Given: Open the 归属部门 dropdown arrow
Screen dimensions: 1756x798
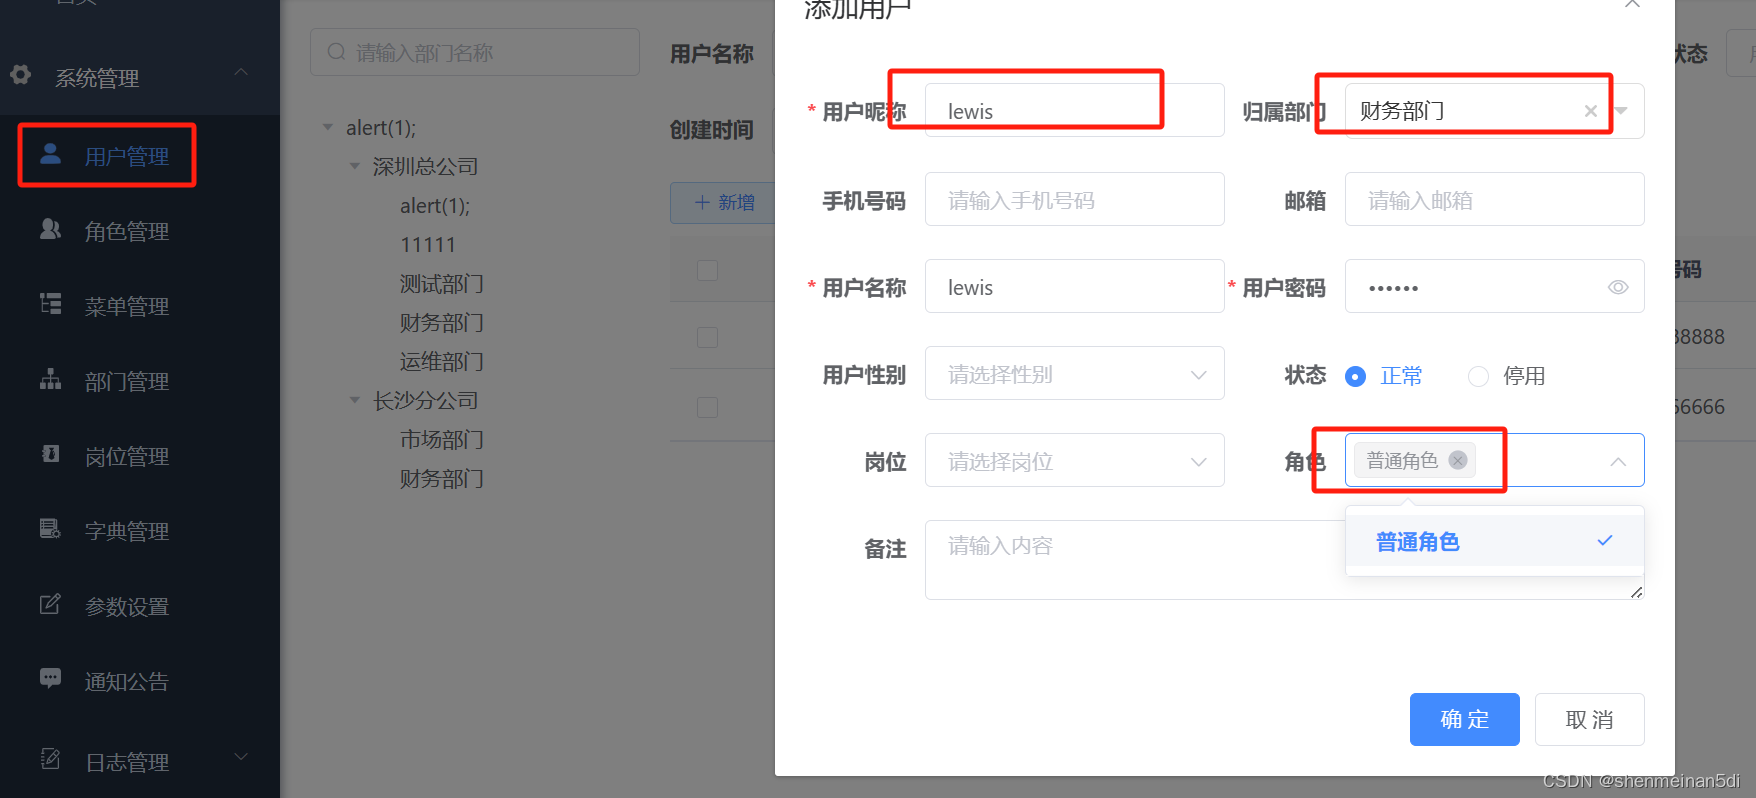Looking at the screenshot, I should 1621,111.
